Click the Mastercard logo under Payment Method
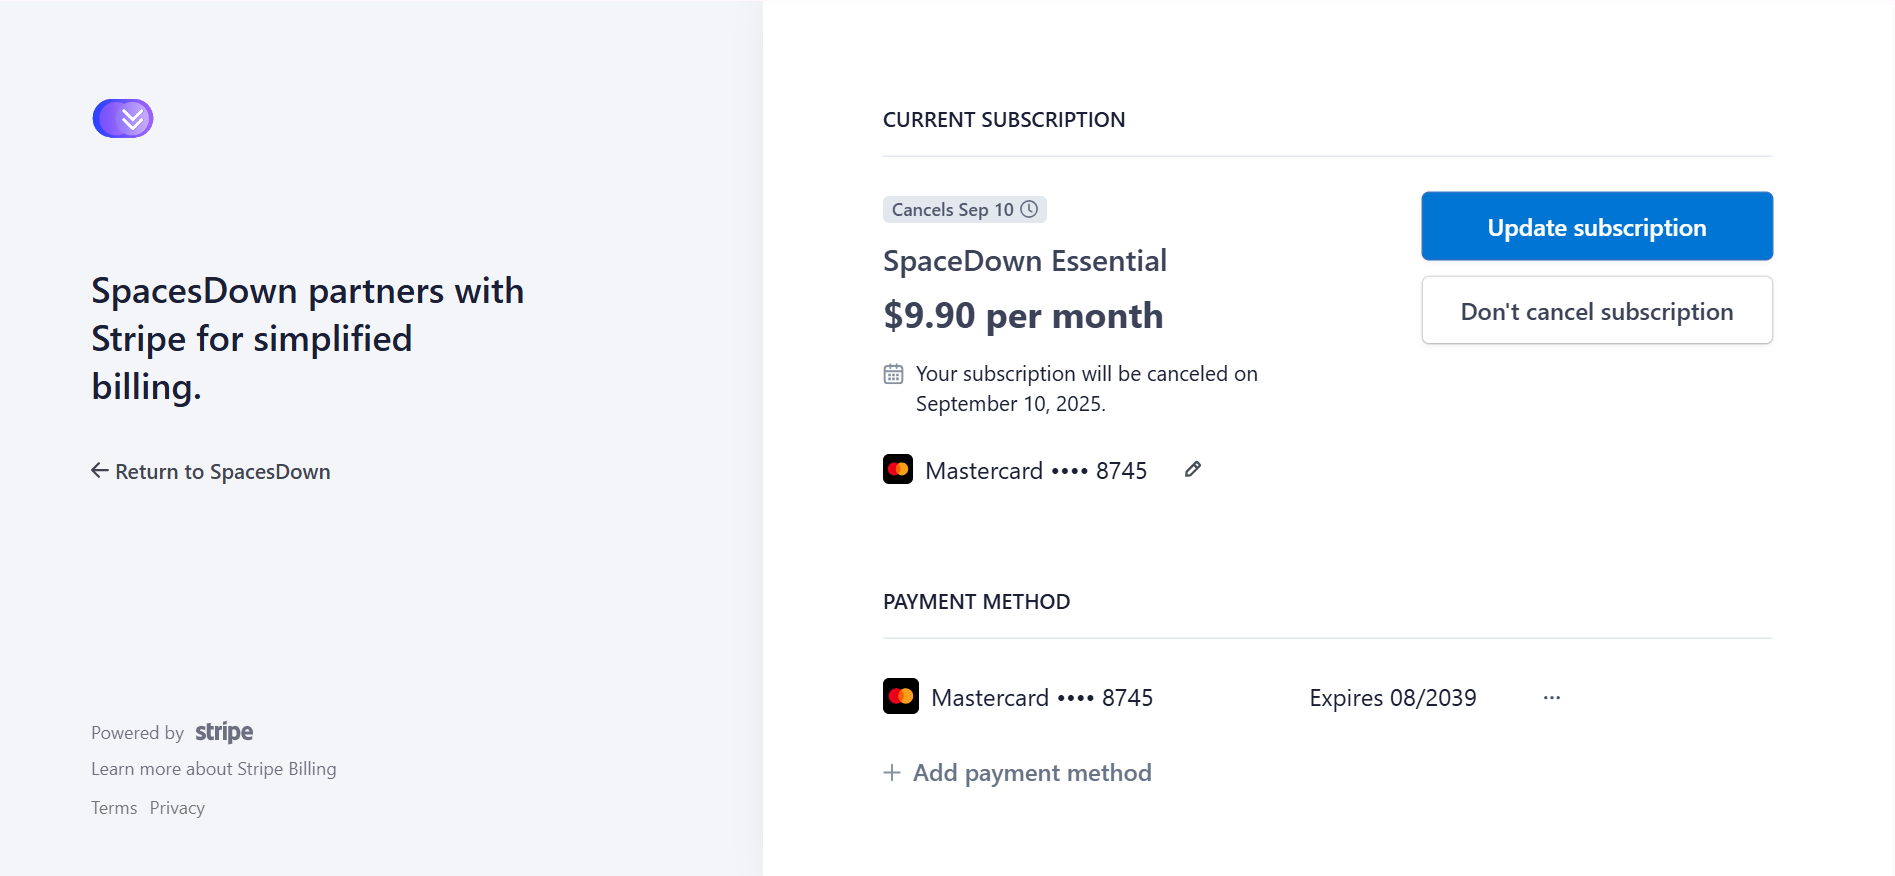Image resolution: width=1895 pixels, height=876 pixels. pos(901,697)
